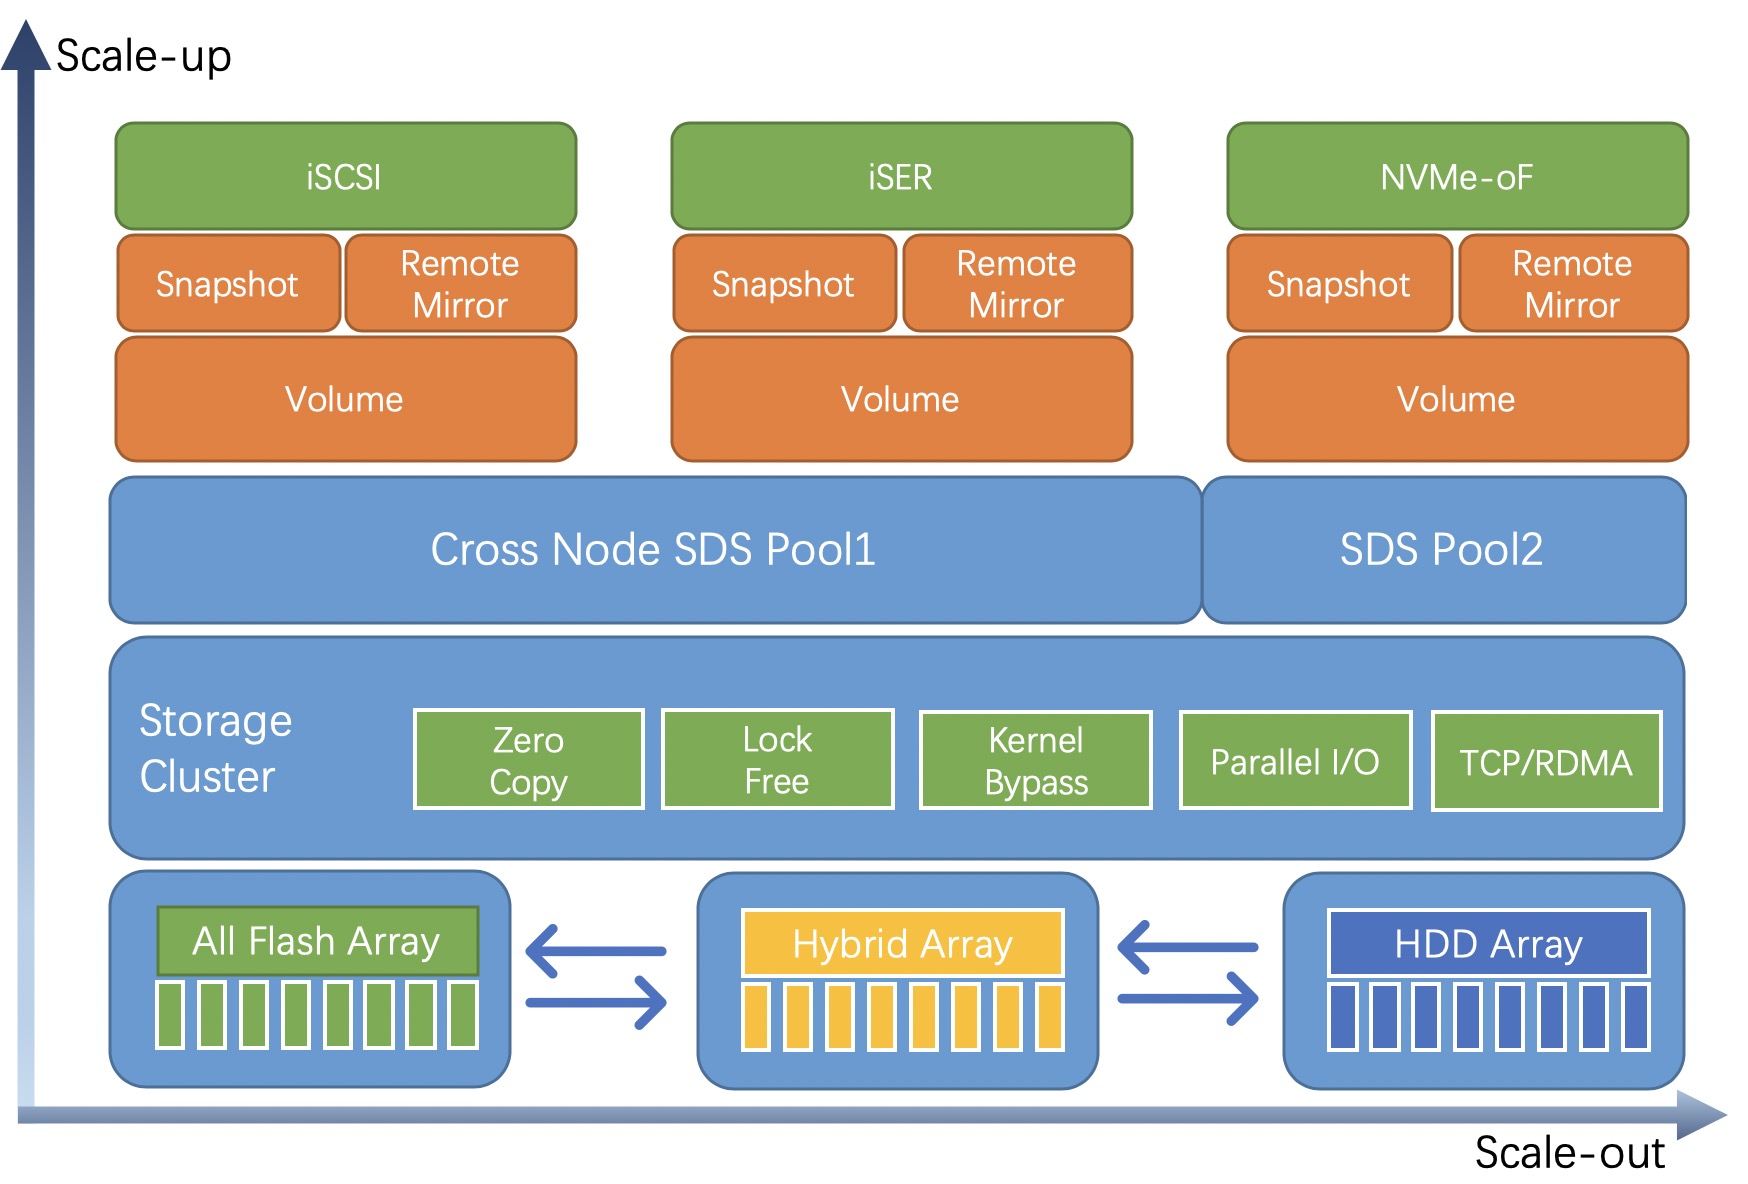Click Remote Mirror box under iSER
This screenshot has height=1184, width=1748.
(1018, 284)
